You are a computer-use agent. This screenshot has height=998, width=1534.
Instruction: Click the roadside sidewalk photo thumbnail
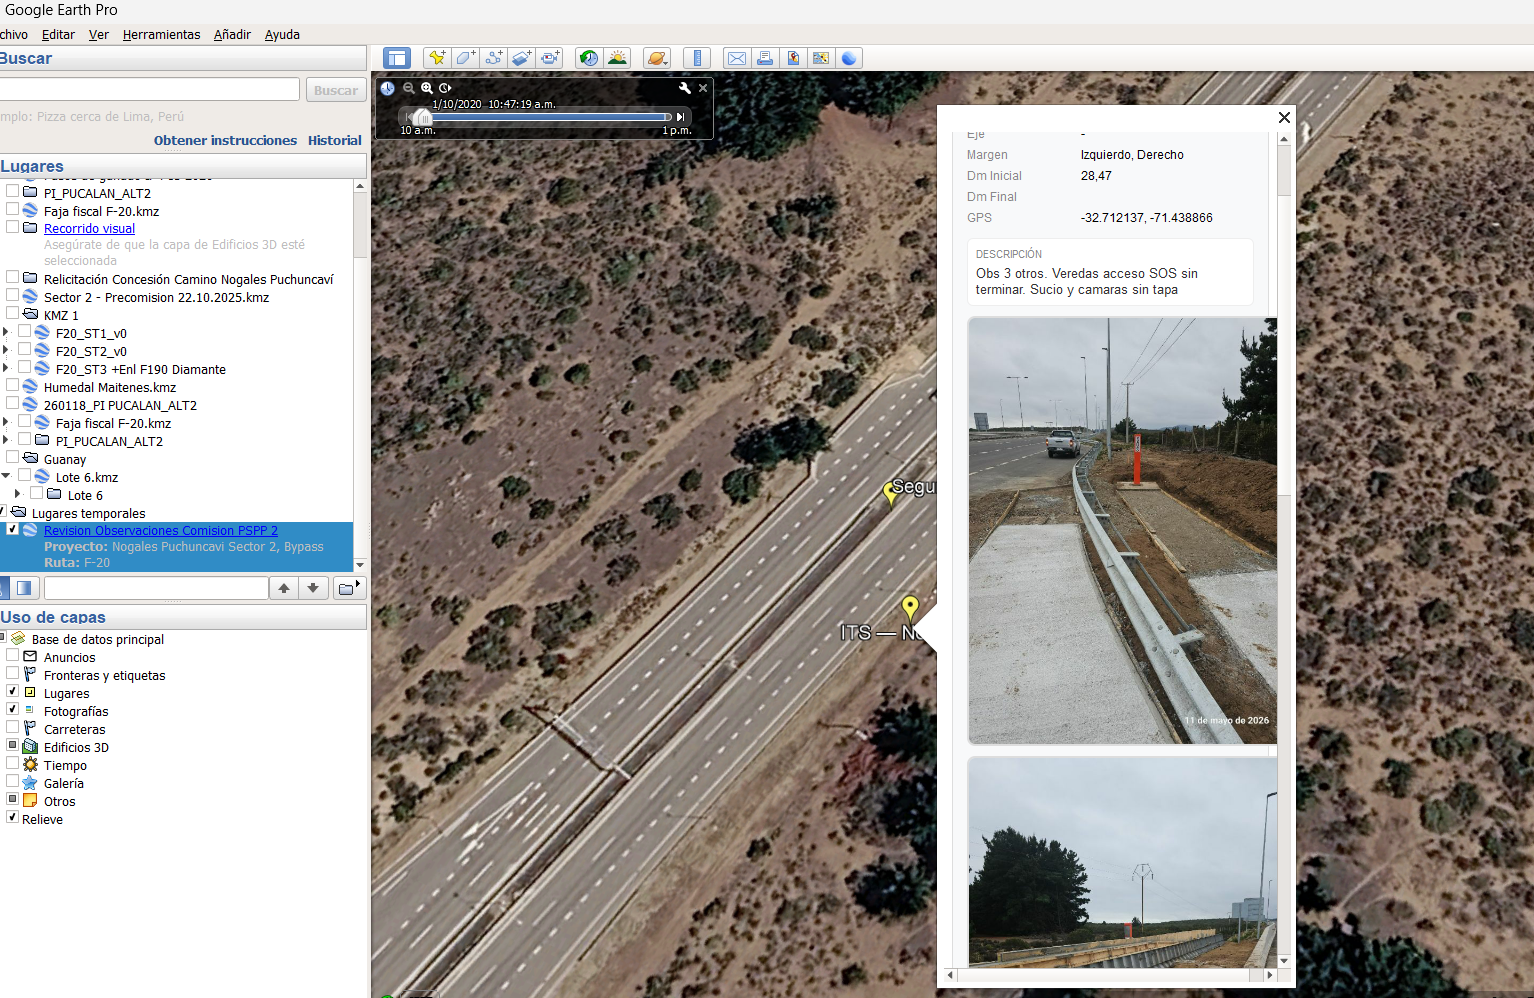[1122, 531]
